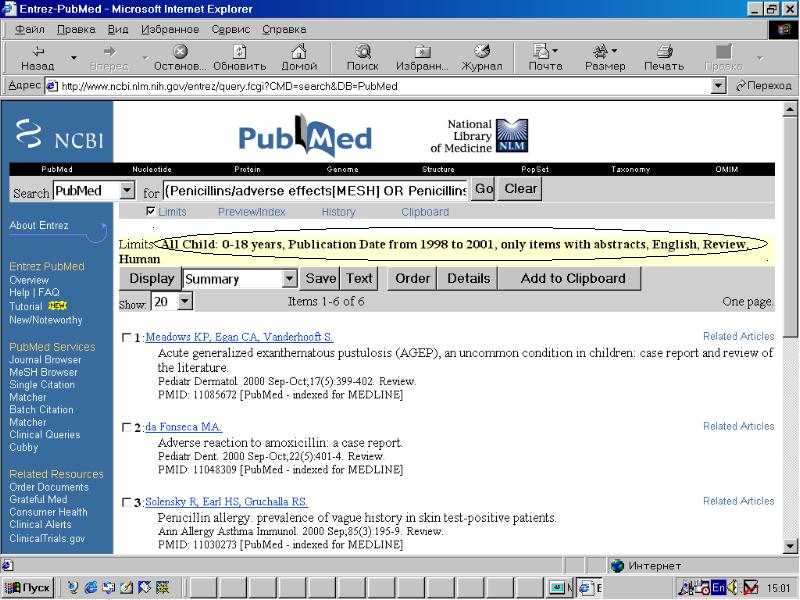800x600 pixels.
Task: Open the Size (Размер) dropdown arrow
Action: click(614, 51)
